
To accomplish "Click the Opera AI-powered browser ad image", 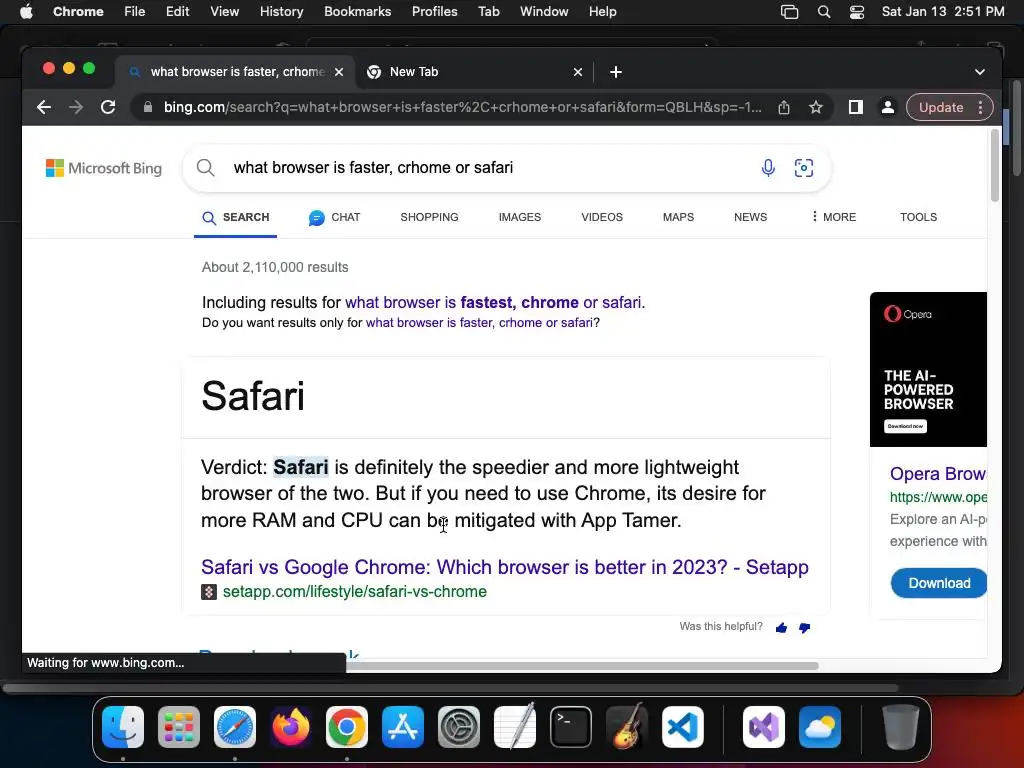I will [928, 370].
